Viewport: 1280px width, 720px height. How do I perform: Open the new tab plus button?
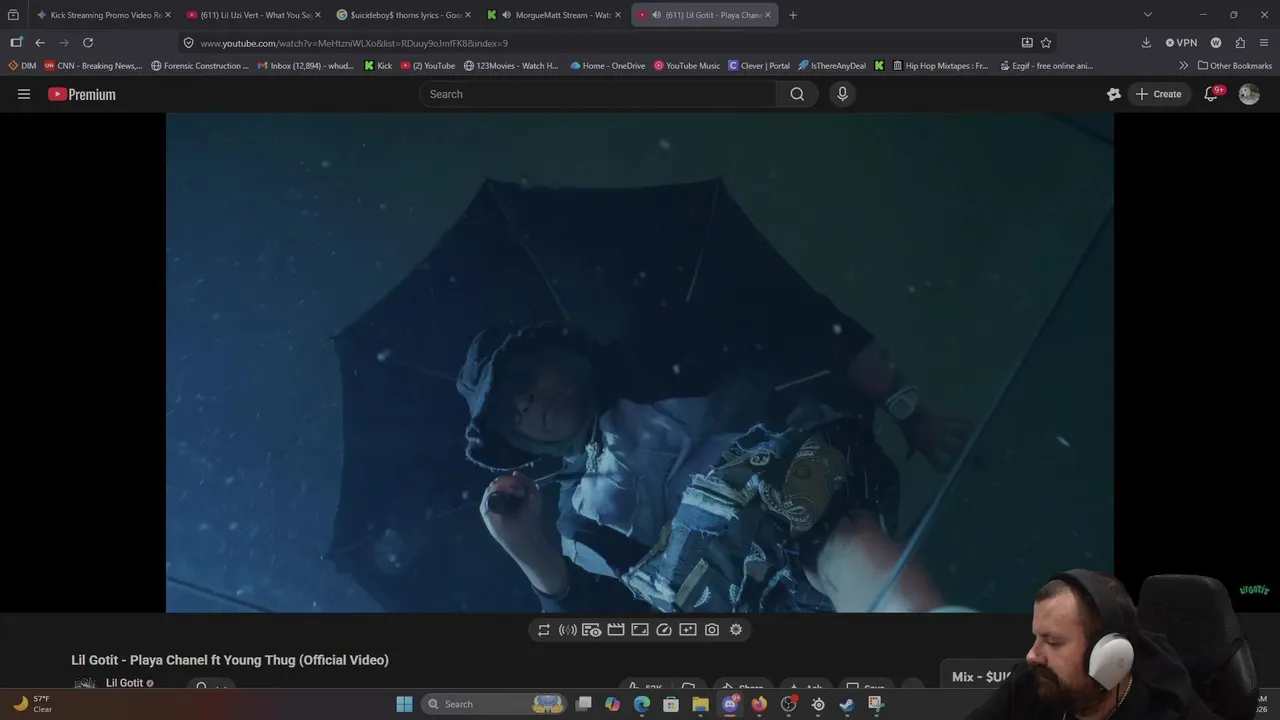coord(793,15)
